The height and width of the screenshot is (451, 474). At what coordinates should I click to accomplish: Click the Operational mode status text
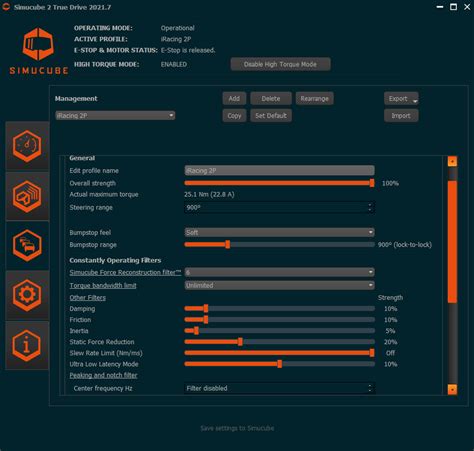177,28
